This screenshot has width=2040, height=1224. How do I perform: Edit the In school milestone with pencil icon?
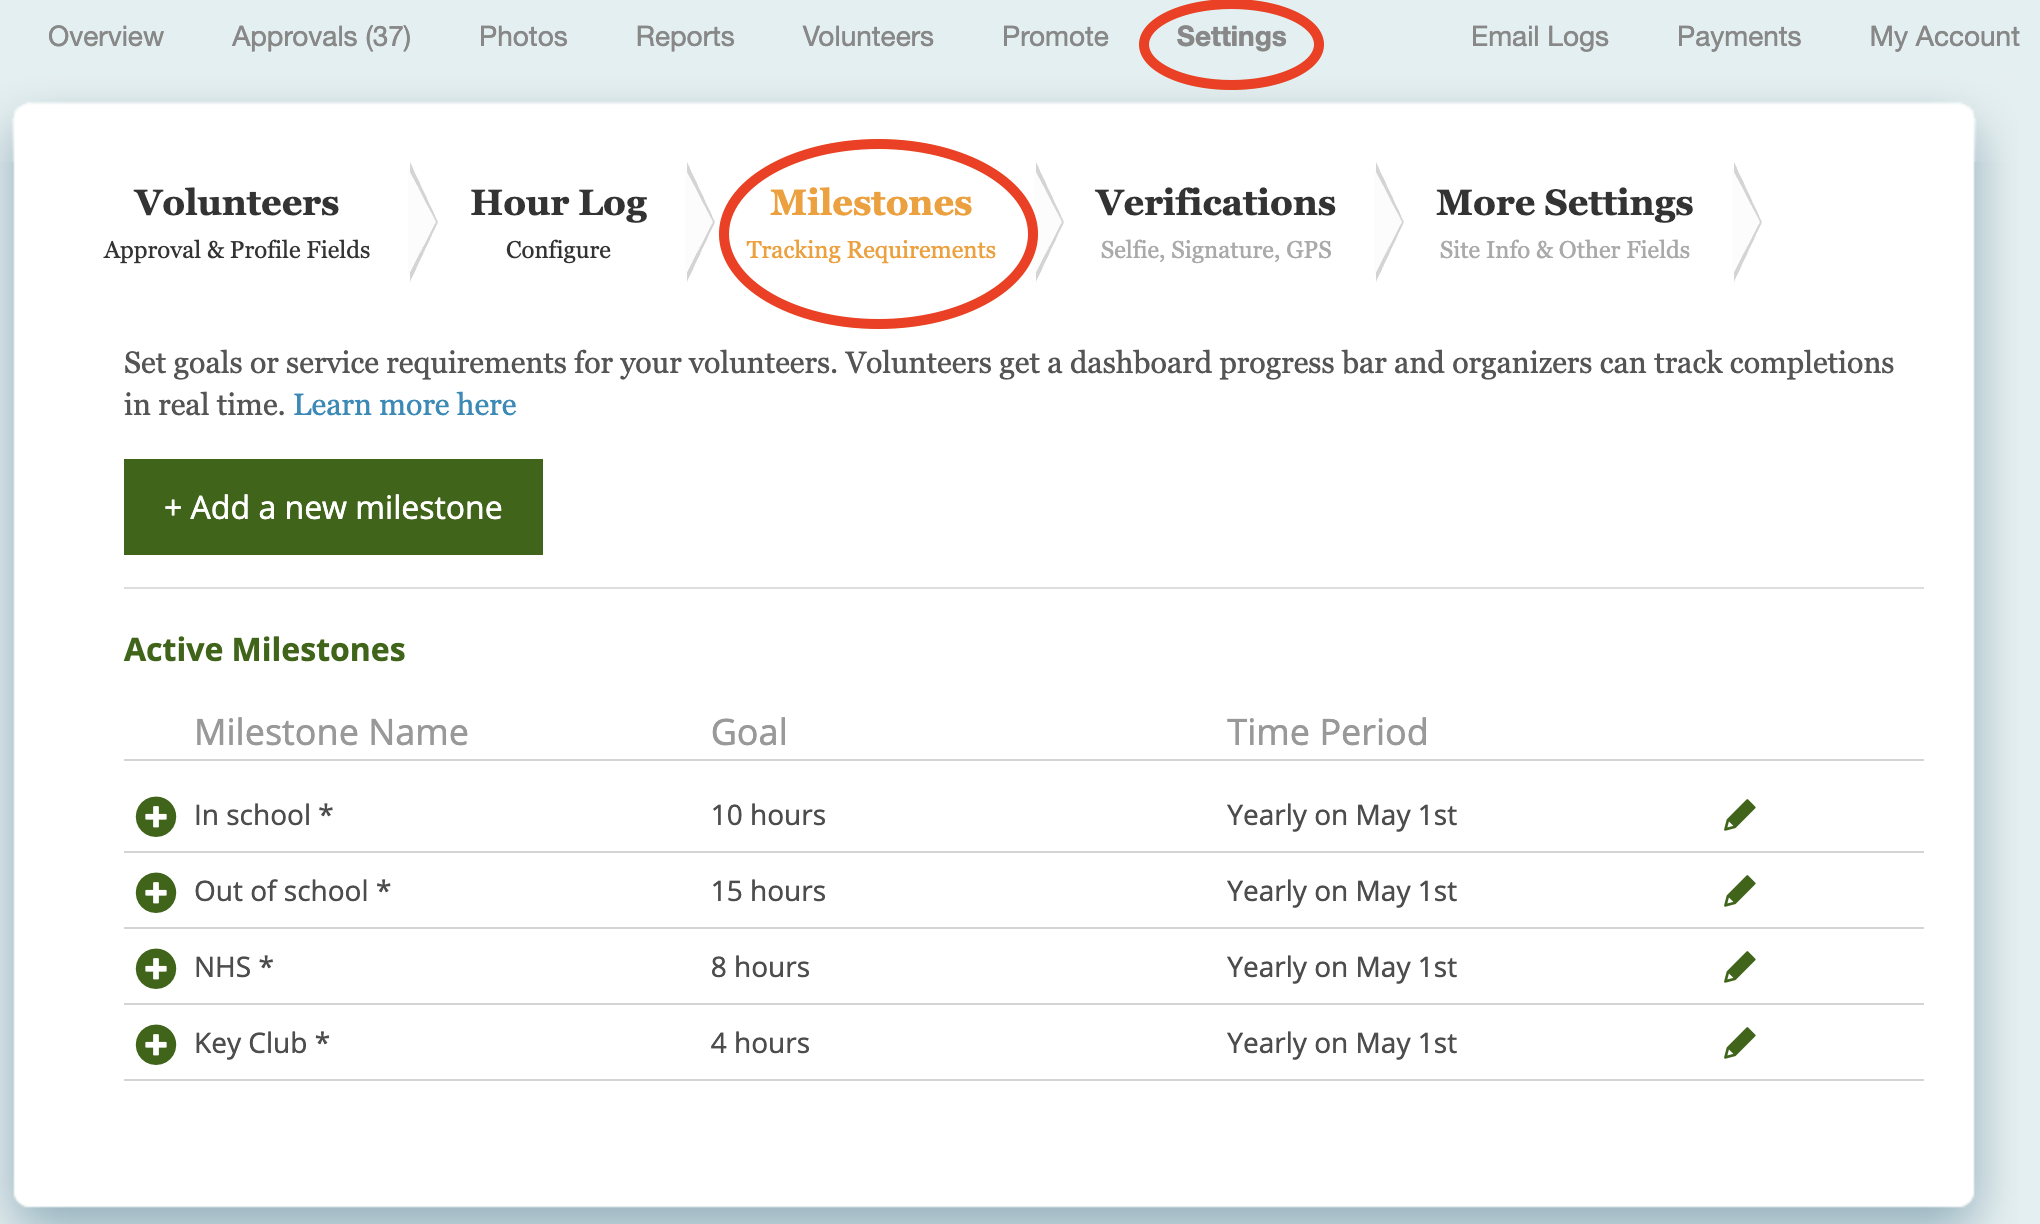[x=1739, y=815]
